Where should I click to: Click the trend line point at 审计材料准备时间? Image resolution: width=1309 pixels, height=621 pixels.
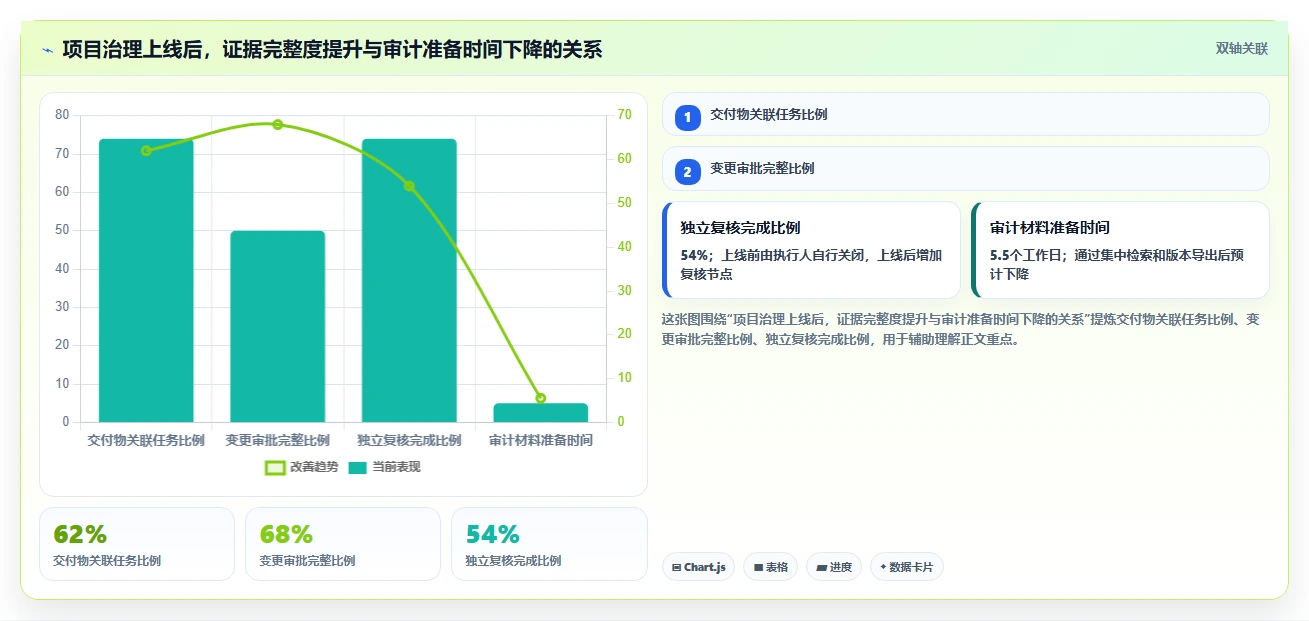540,398
